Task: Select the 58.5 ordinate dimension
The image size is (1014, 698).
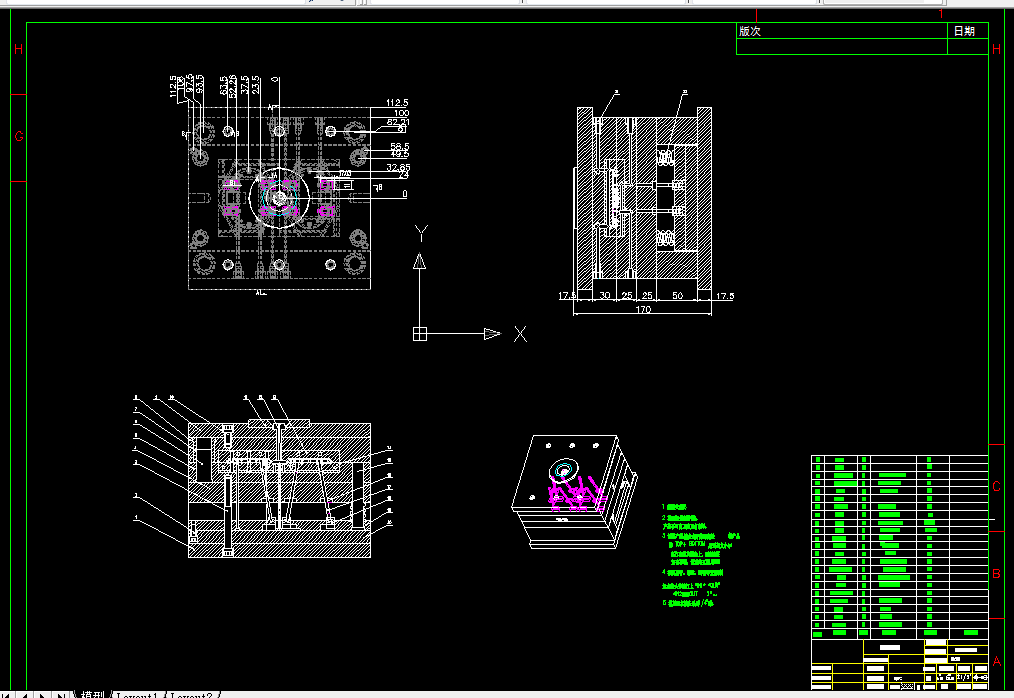Action: pyautogui.click(x=400, y=146)
